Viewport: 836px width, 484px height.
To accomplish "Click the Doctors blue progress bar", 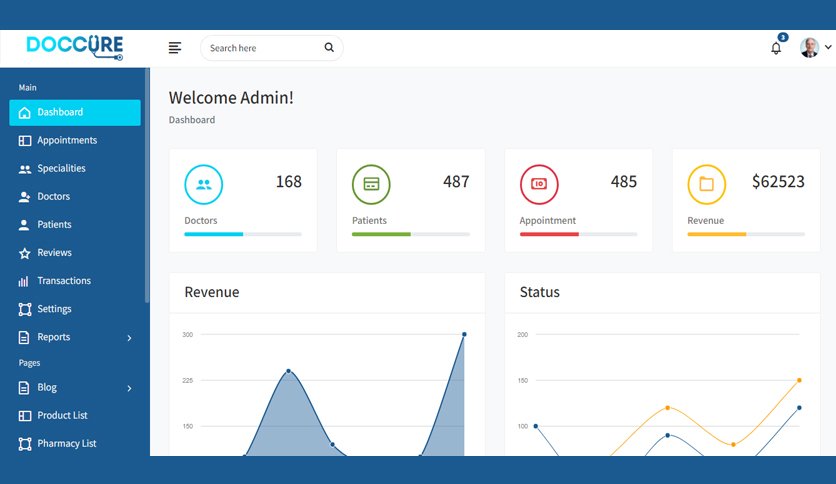I will click(x=213, y=234).
